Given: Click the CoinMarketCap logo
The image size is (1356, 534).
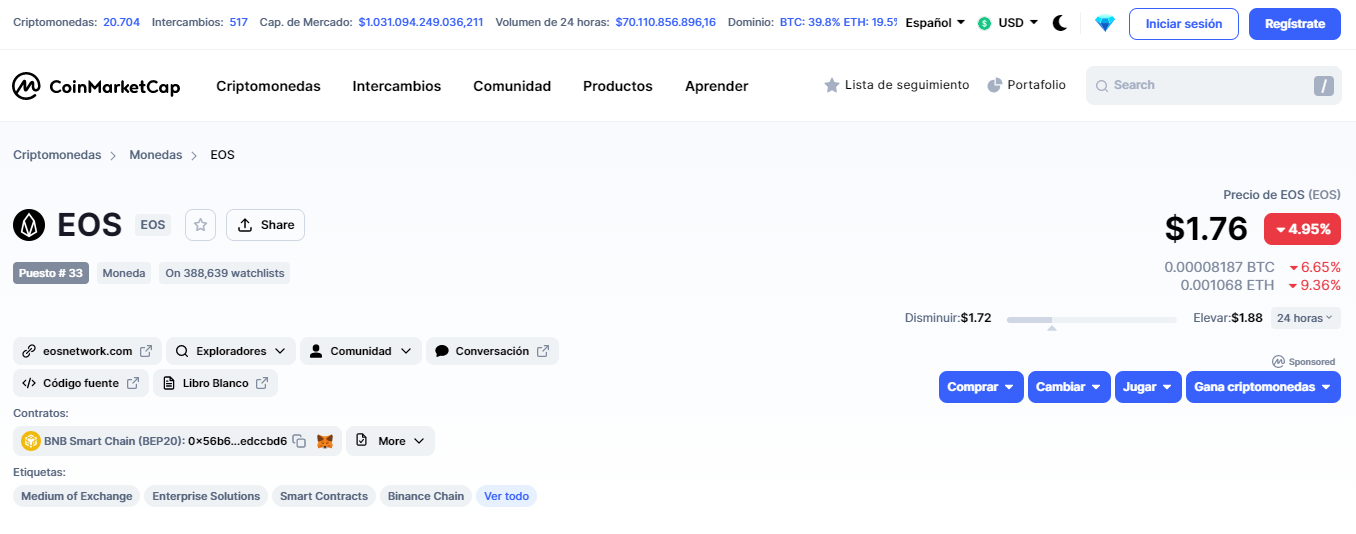Looking at the screenshot, I should point(96,86).
